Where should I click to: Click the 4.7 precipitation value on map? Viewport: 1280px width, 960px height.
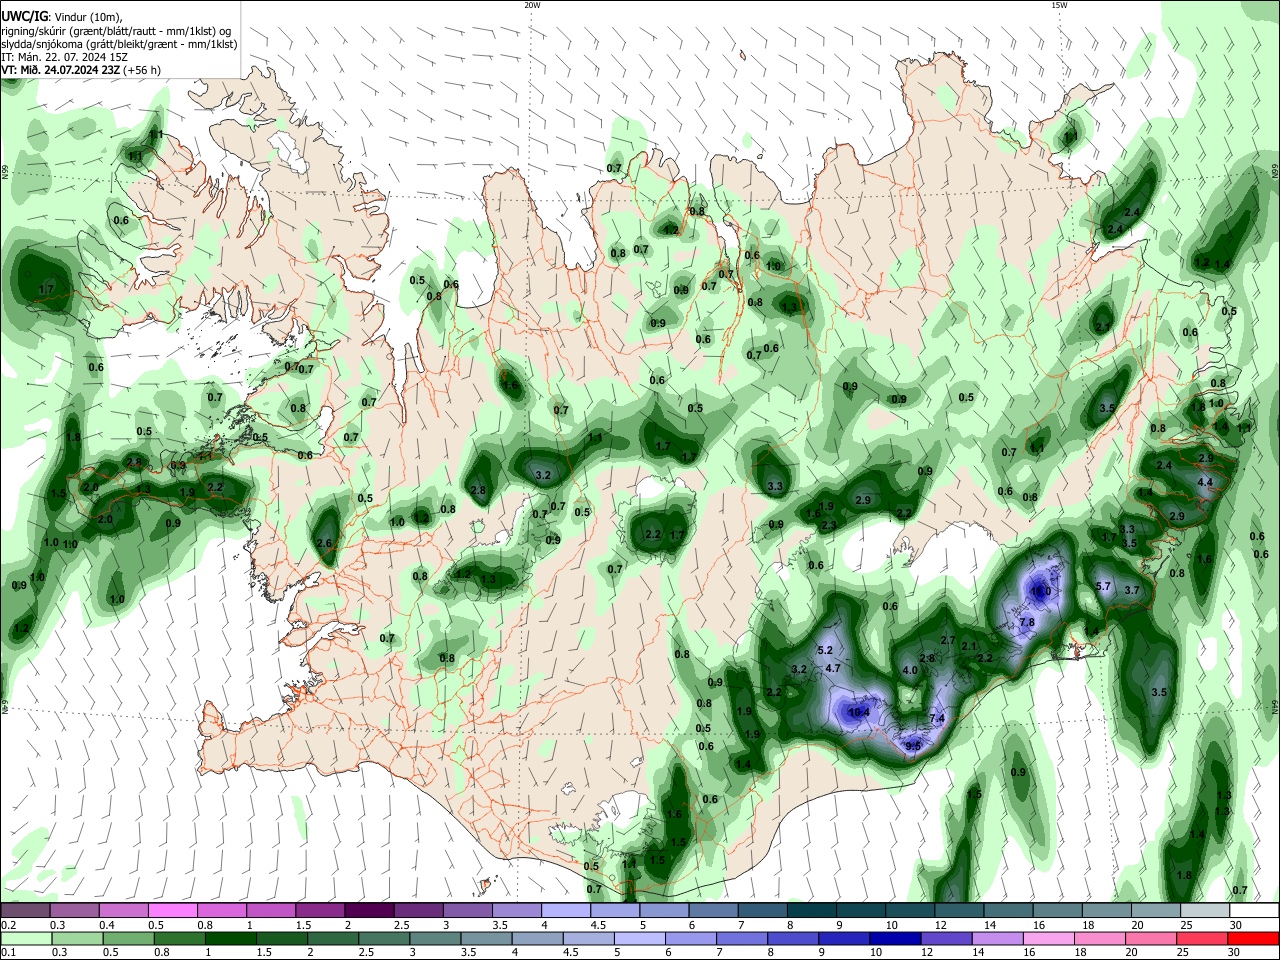[x=832, y=667]
